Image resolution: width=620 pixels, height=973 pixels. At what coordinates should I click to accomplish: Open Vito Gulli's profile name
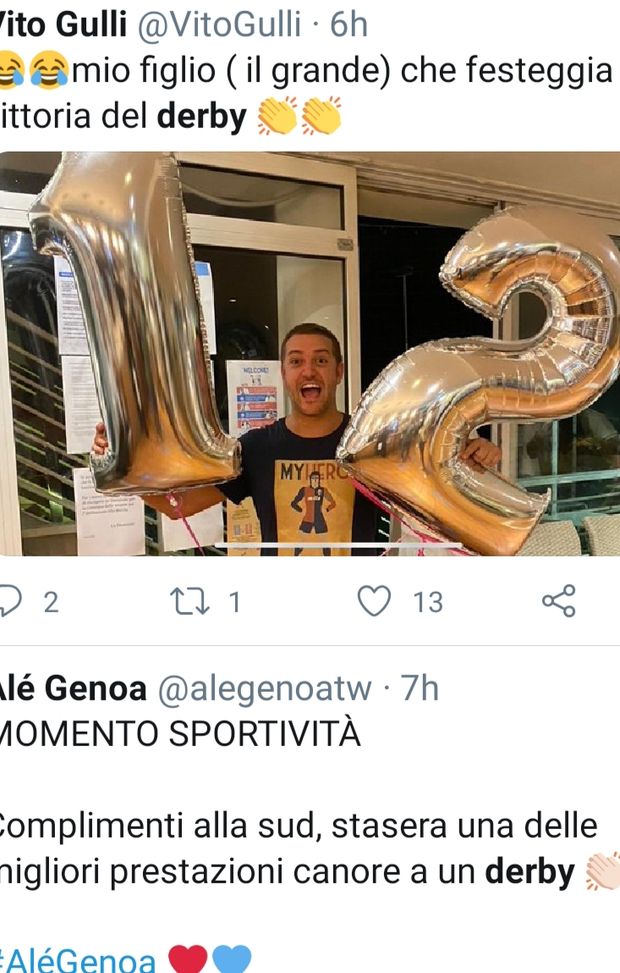63,24
